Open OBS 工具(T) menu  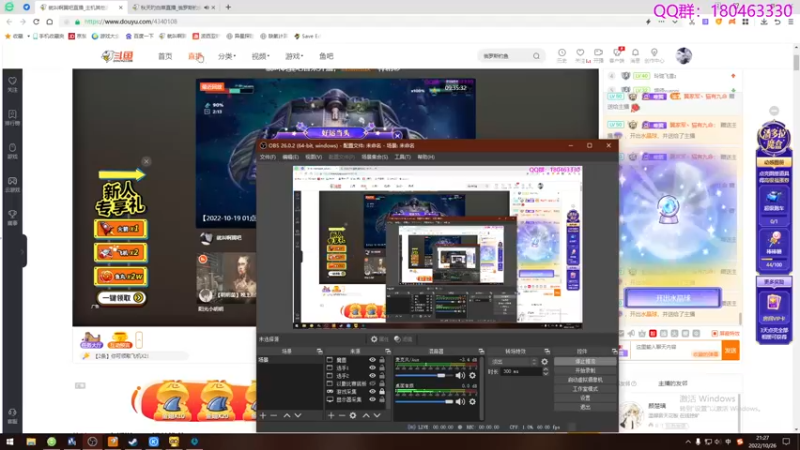(402, 157)
